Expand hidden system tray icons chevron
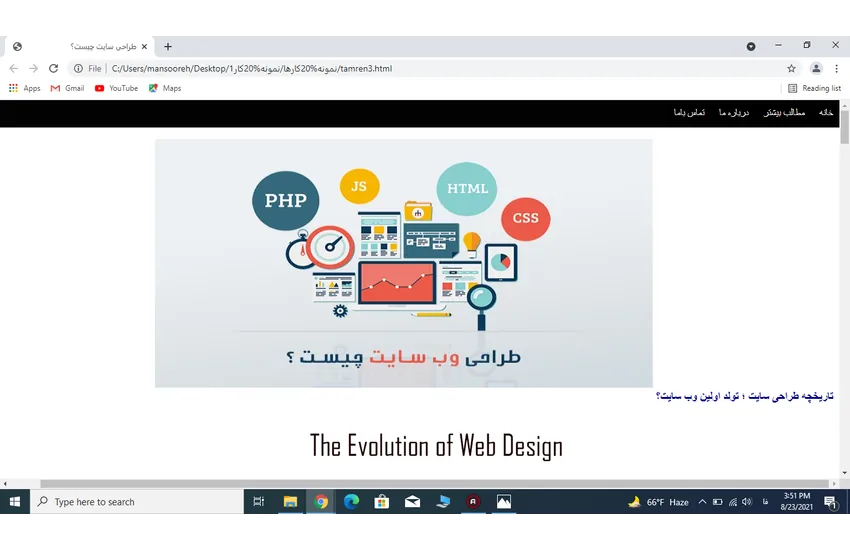The width and height of the screenshot is (850, 550). coord(702,502)
